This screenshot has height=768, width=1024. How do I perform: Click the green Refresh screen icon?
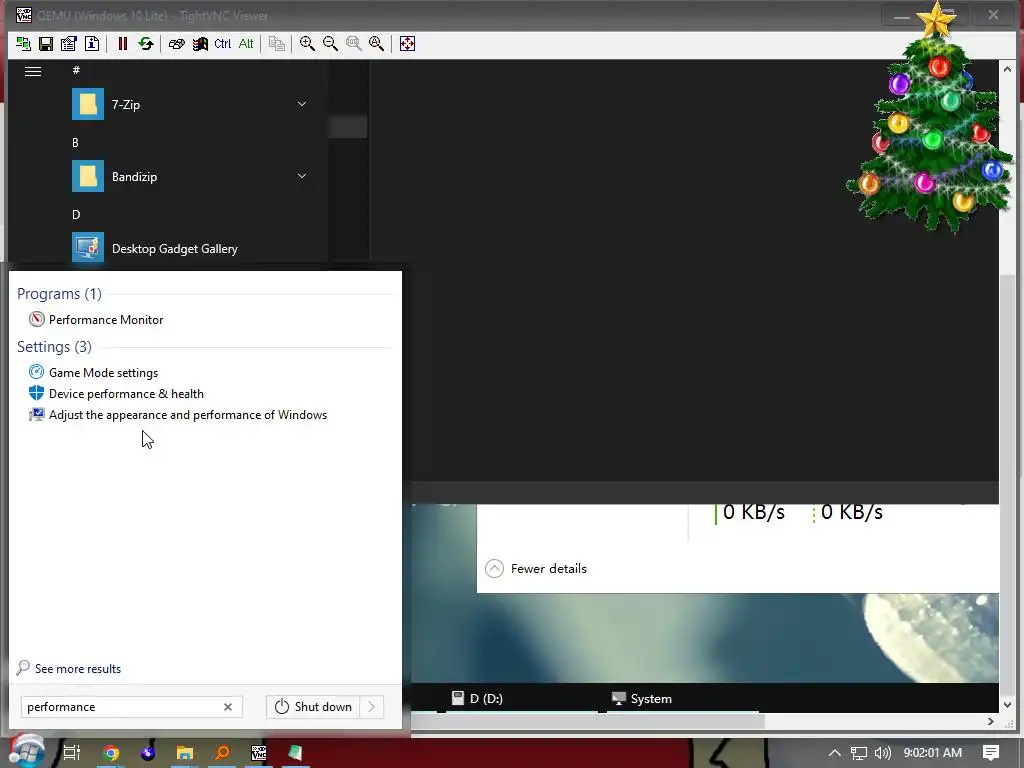[146, 44]
